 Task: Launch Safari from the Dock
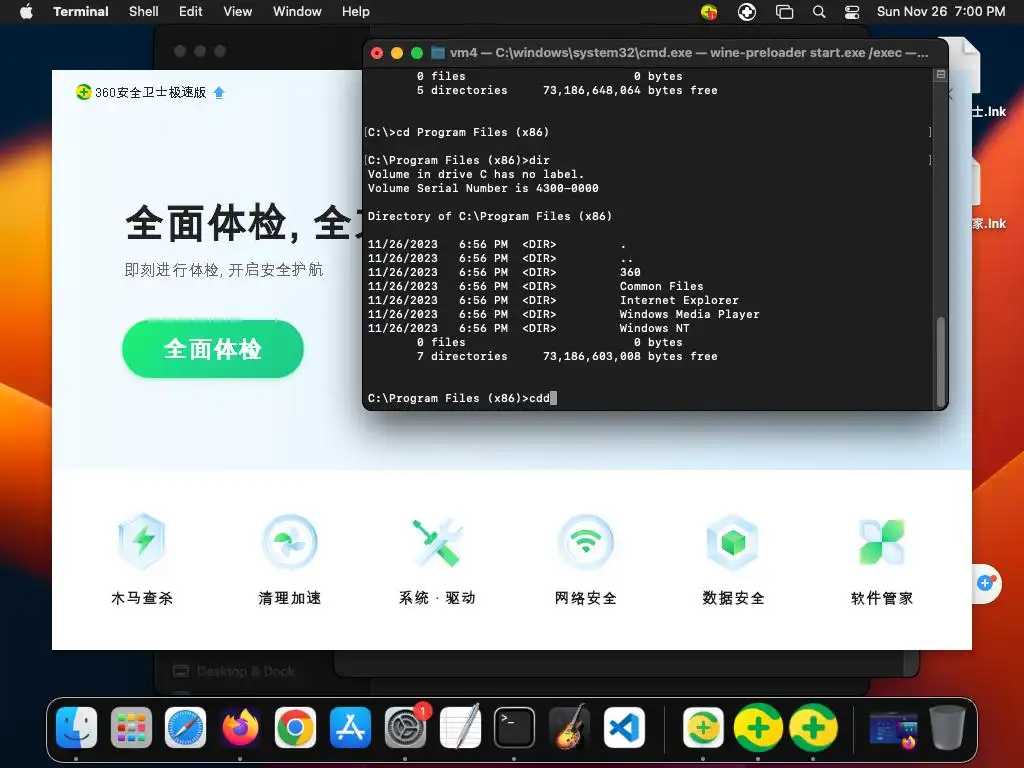pyautogui.click(x=185, y=728)
